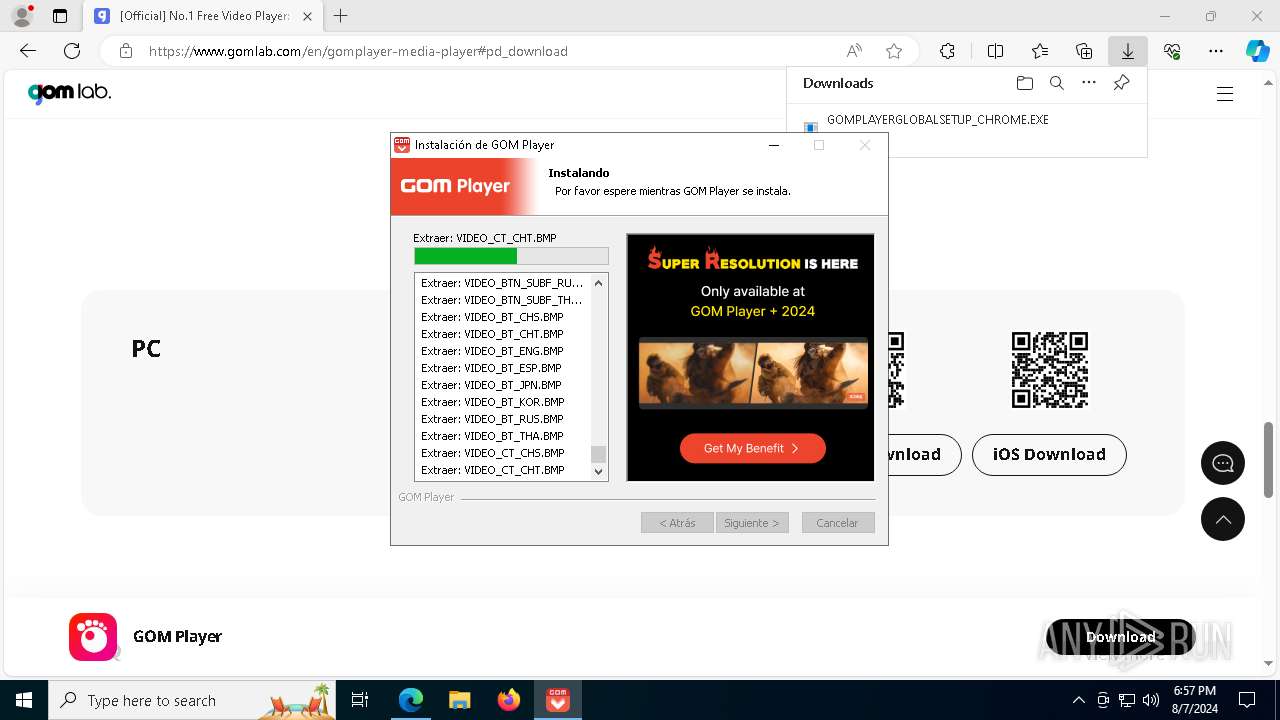Click the installer green progress bar
Image resolution: width=1280 pixels, height=720 pixels.
pos(511,256)
